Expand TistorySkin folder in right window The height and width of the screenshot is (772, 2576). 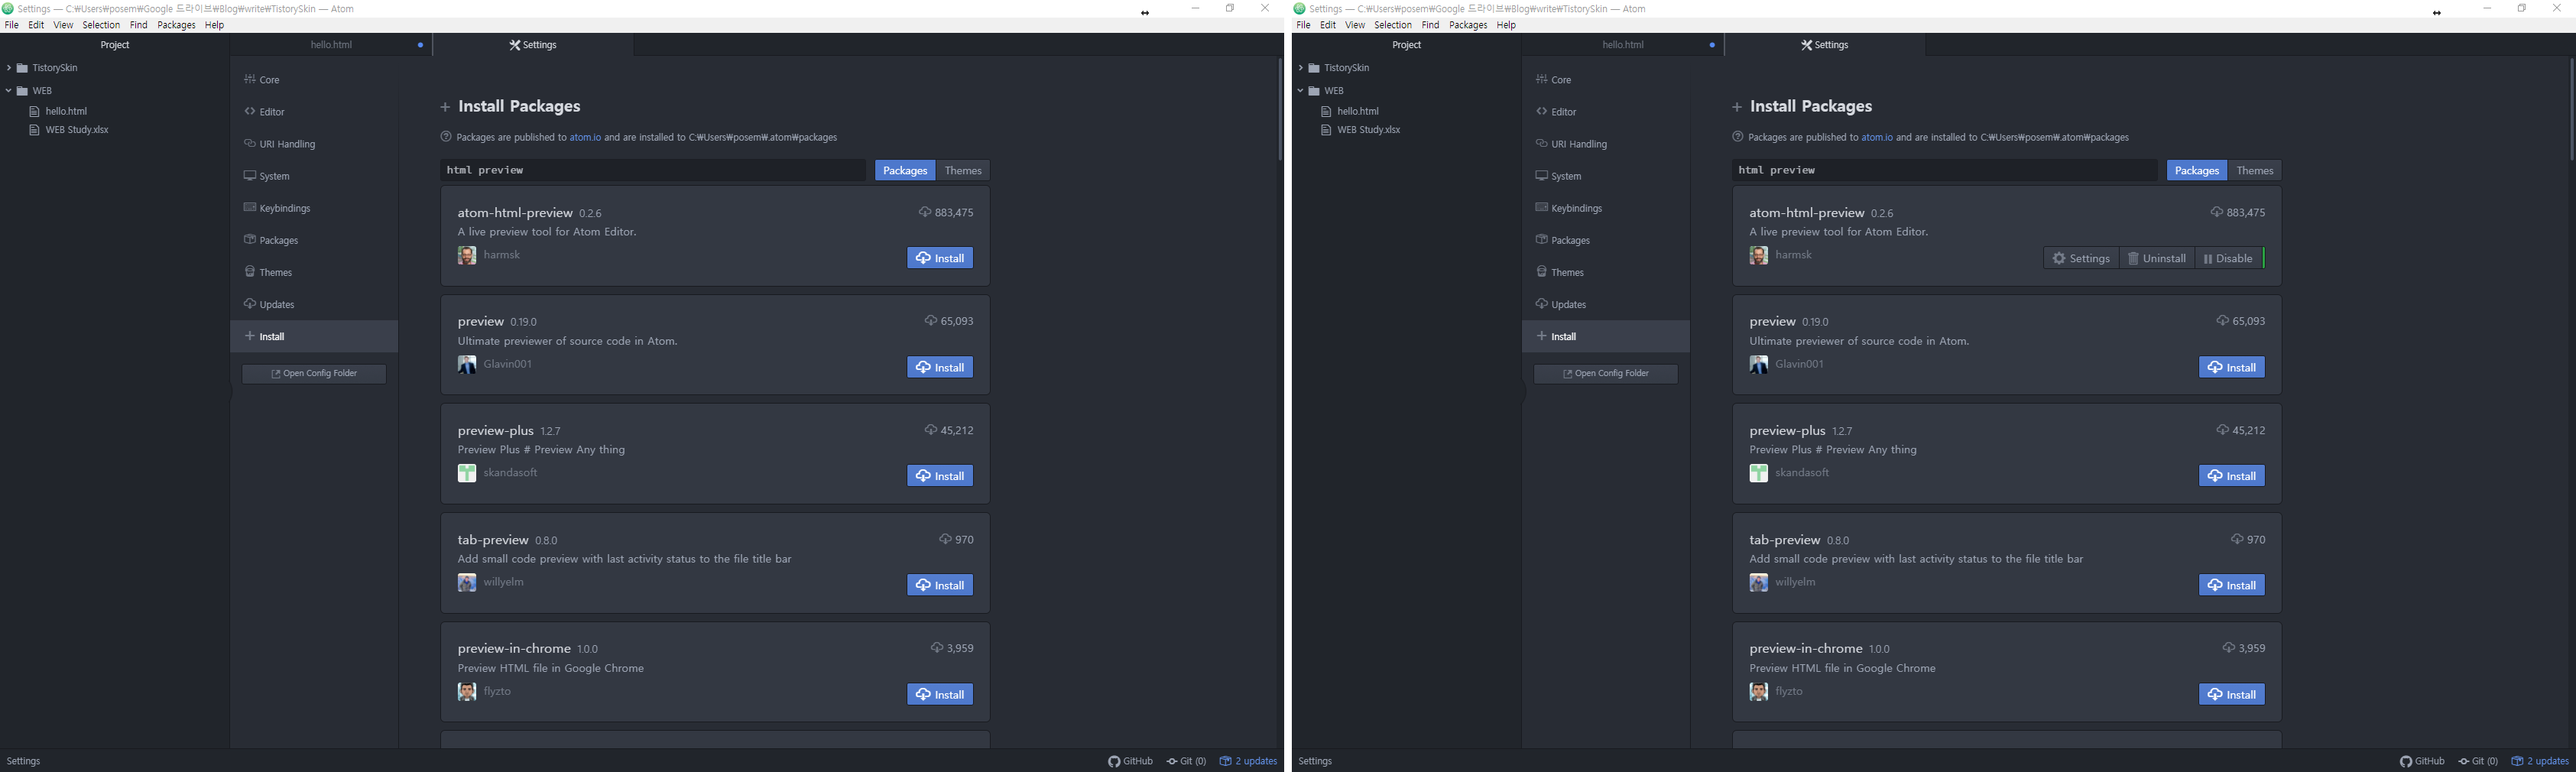(1301, 68)
